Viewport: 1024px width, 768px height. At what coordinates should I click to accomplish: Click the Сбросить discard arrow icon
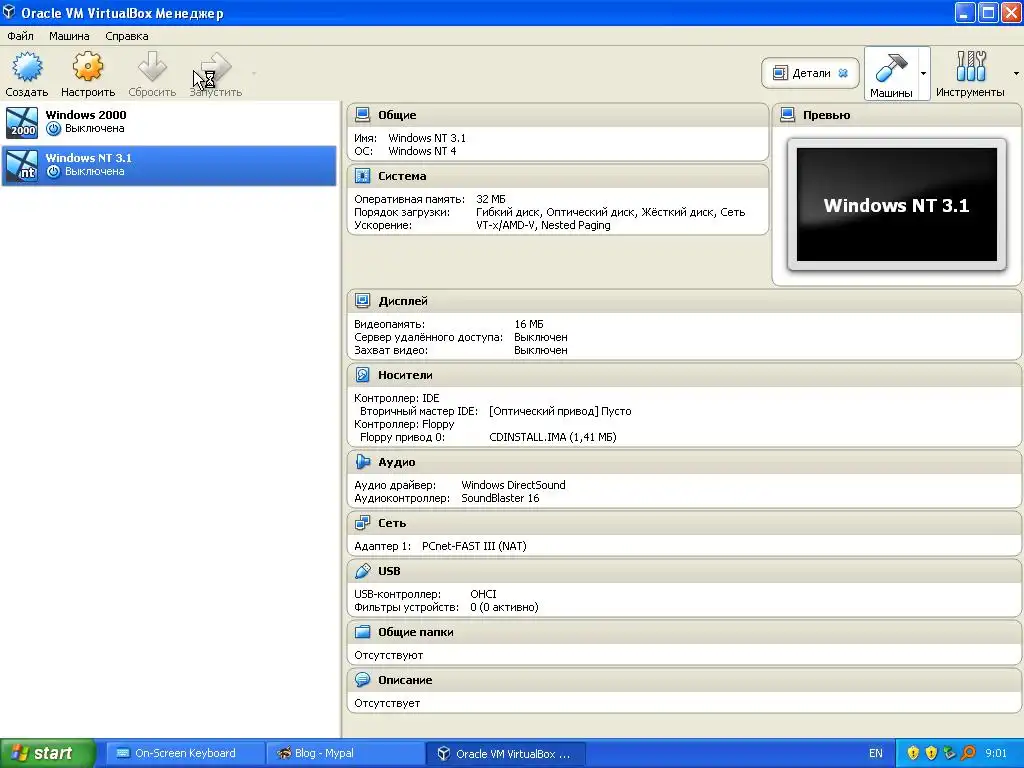point(152,67)
